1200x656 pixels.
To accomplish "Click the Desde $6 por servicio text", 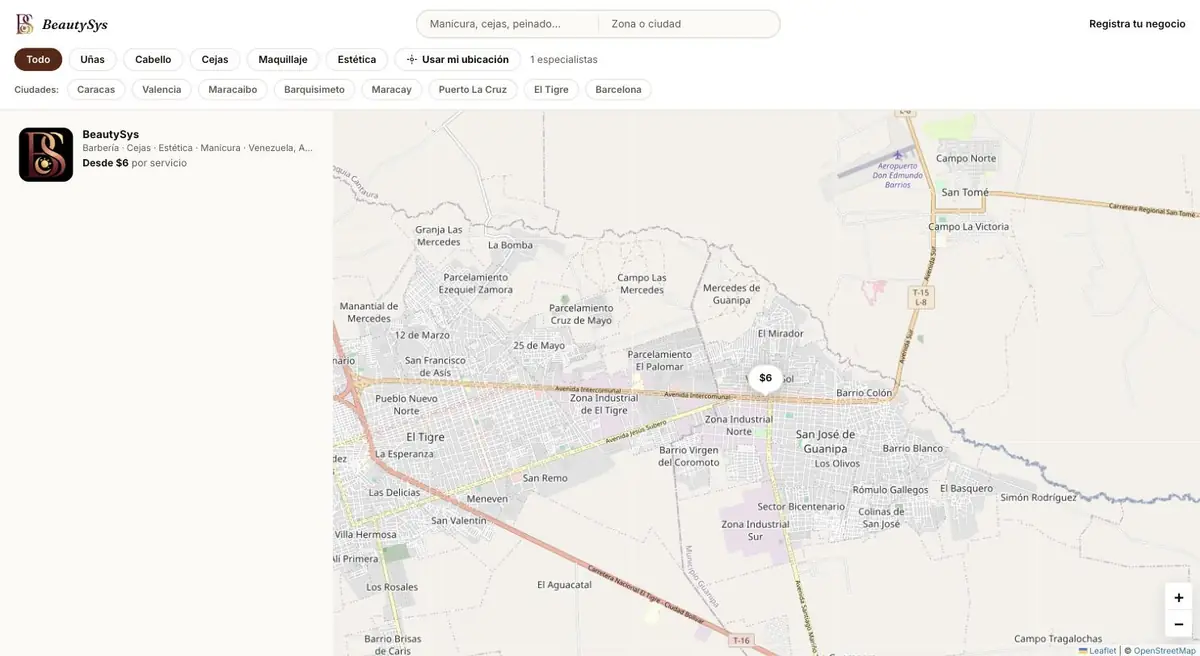I will point(135,163).
